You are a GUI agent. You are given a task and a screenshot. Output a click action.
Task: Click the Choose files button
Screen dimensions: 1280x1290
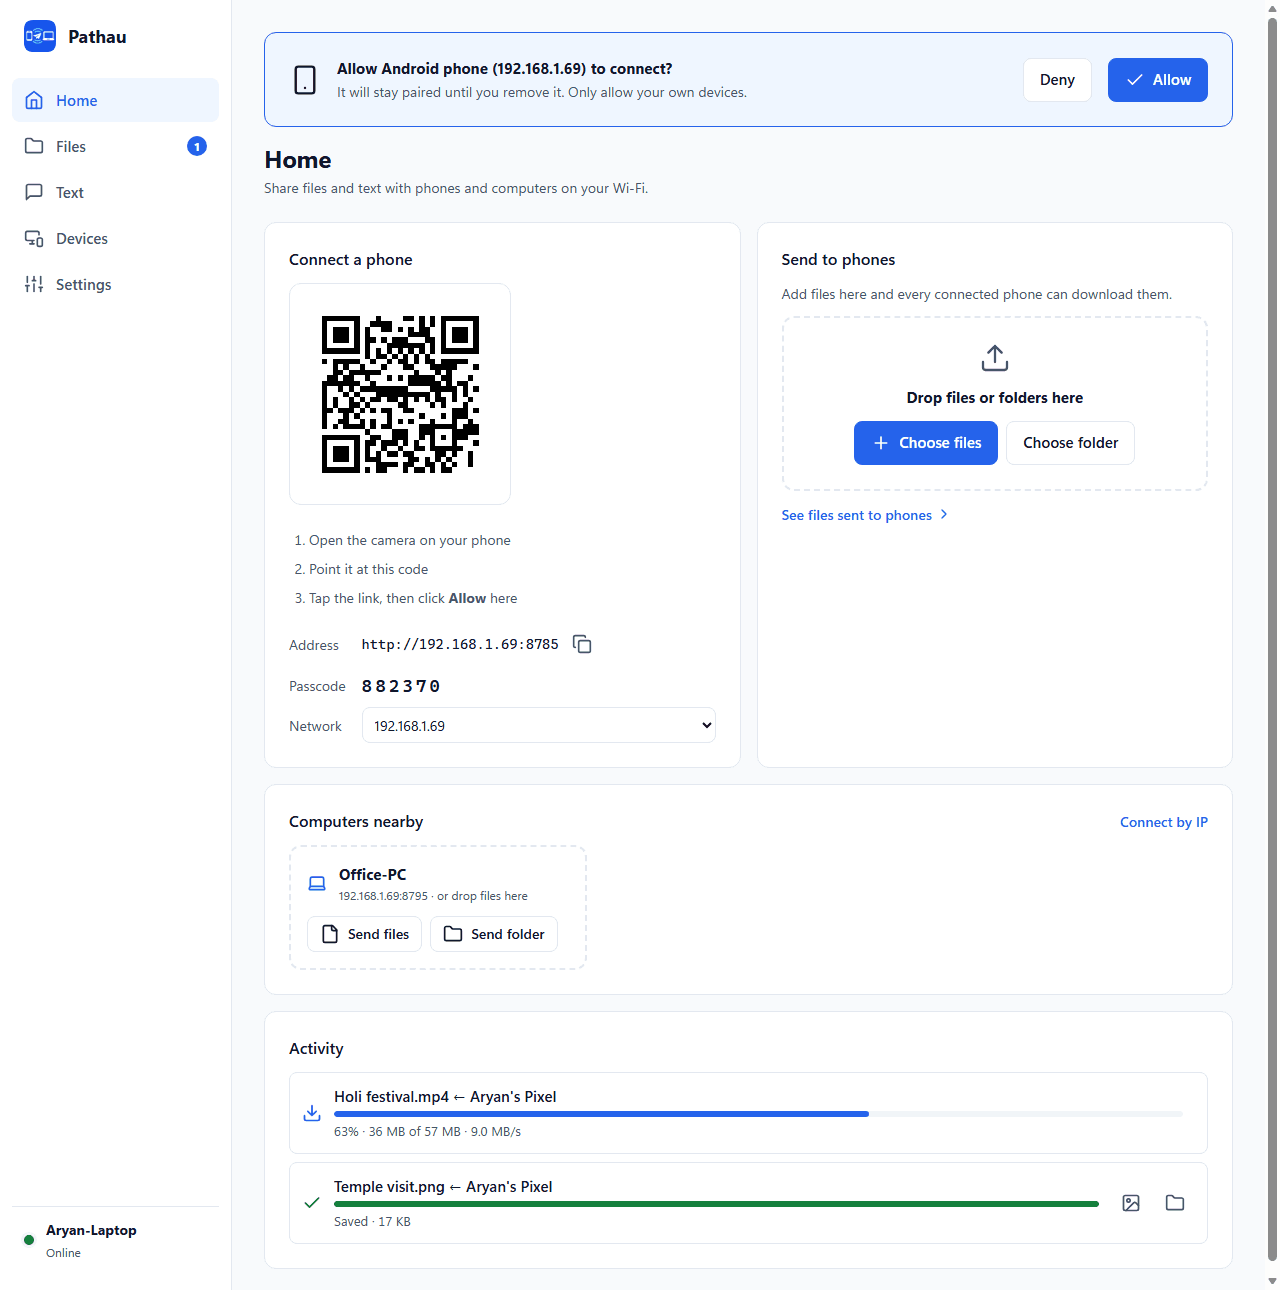926,443
